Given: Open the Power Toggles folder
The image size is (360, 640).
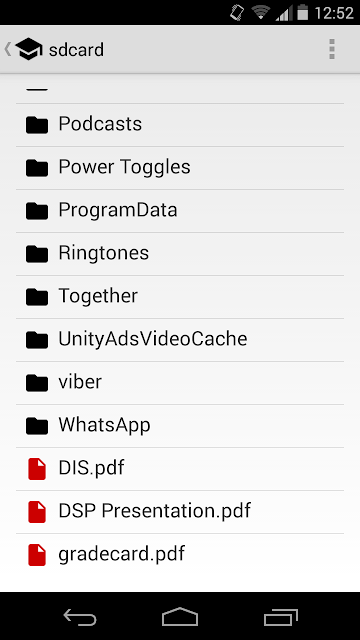Looking at the screenshot, I should (x=180, y=168).
